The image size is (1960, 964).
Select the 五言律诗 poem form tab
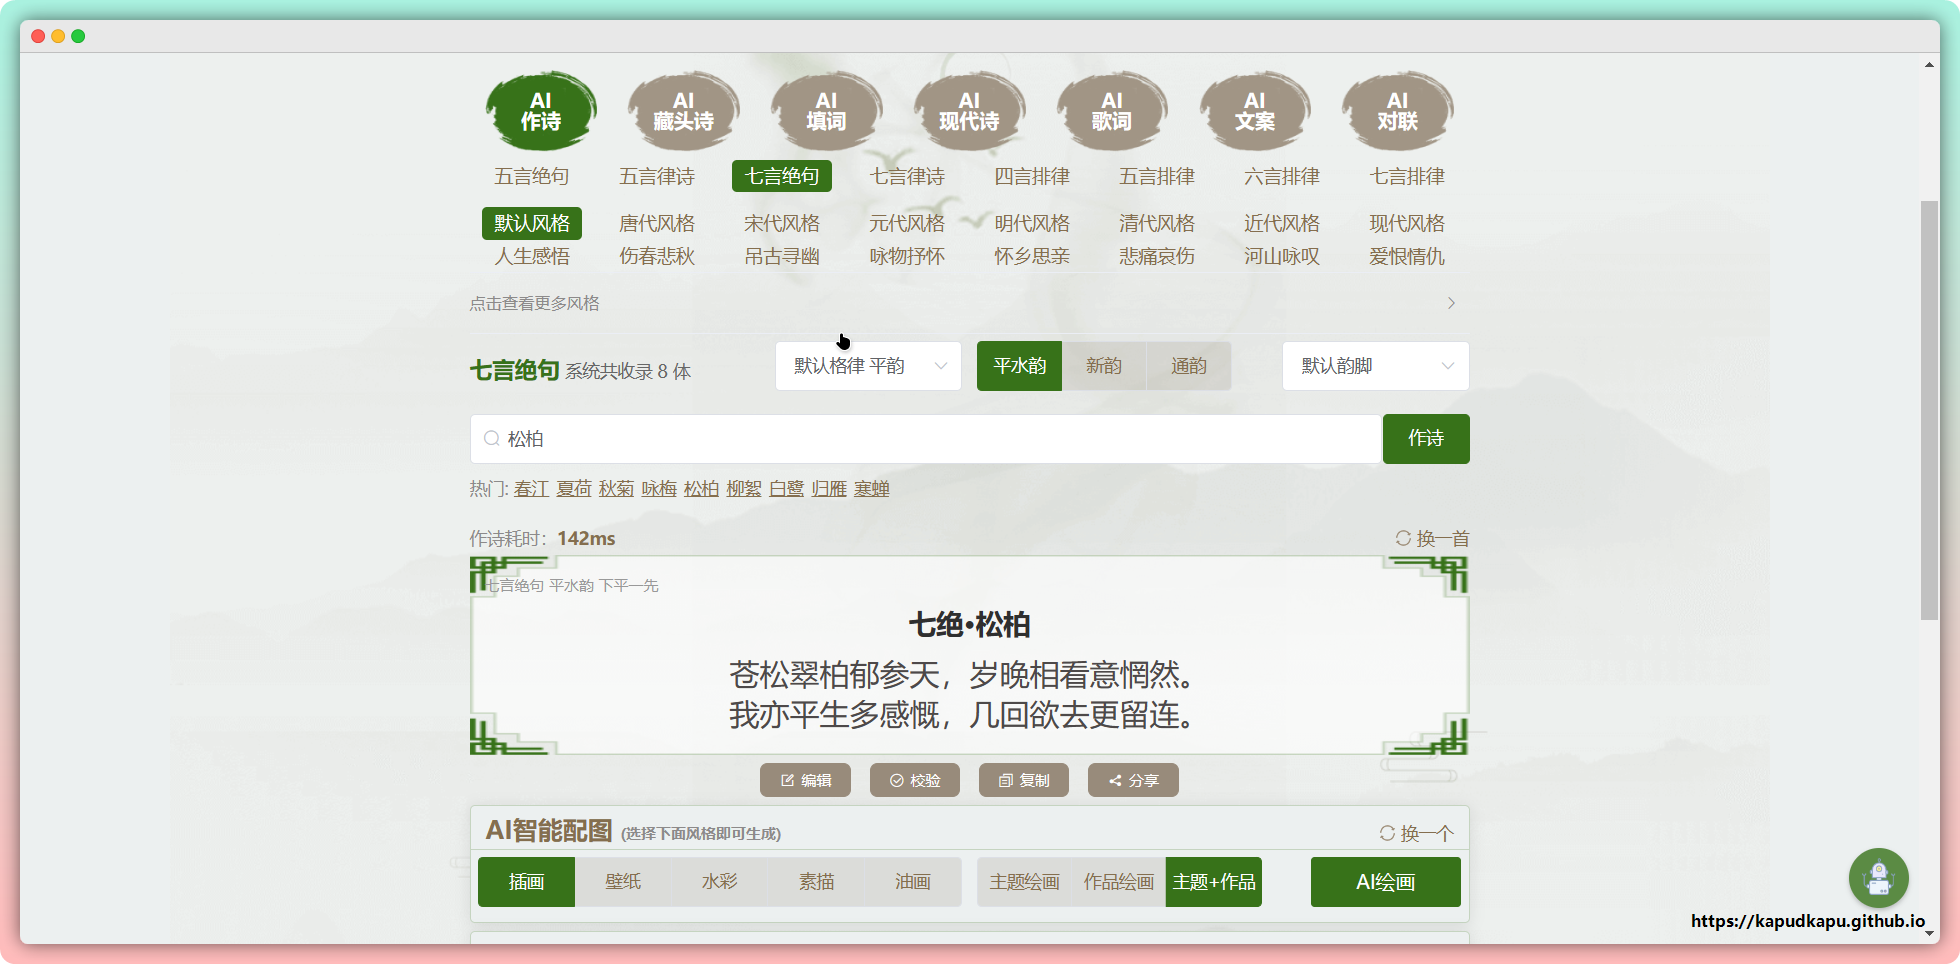(657, 176)
